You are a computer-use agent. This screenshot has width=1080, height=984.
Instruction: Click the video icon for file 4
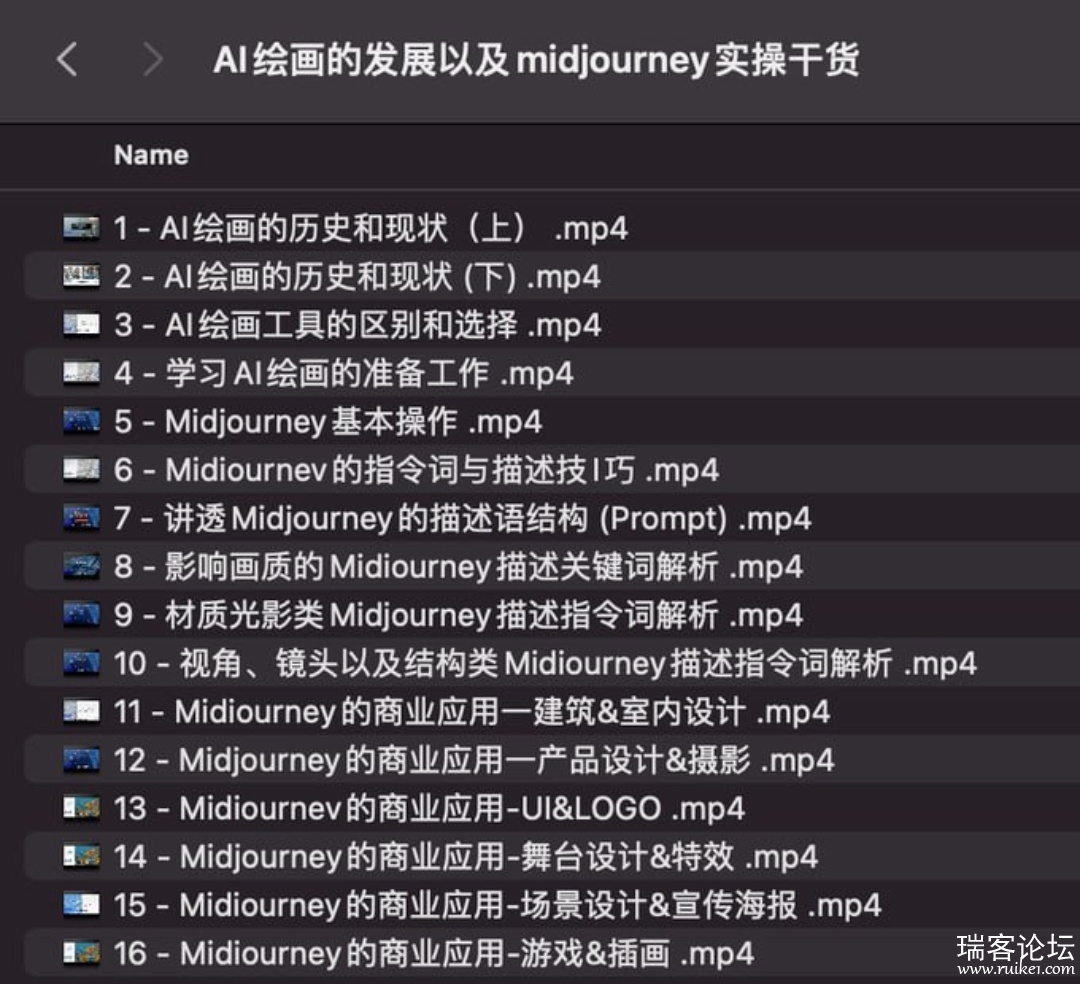click(81, 373)
